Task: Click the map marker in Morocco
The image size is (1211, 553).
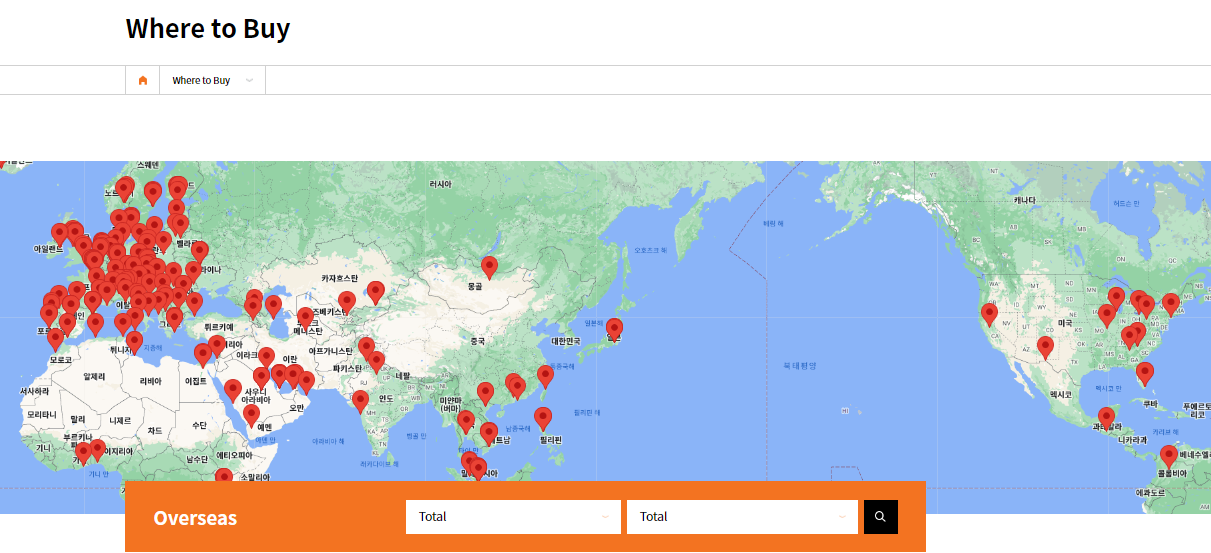Action: 56,339
